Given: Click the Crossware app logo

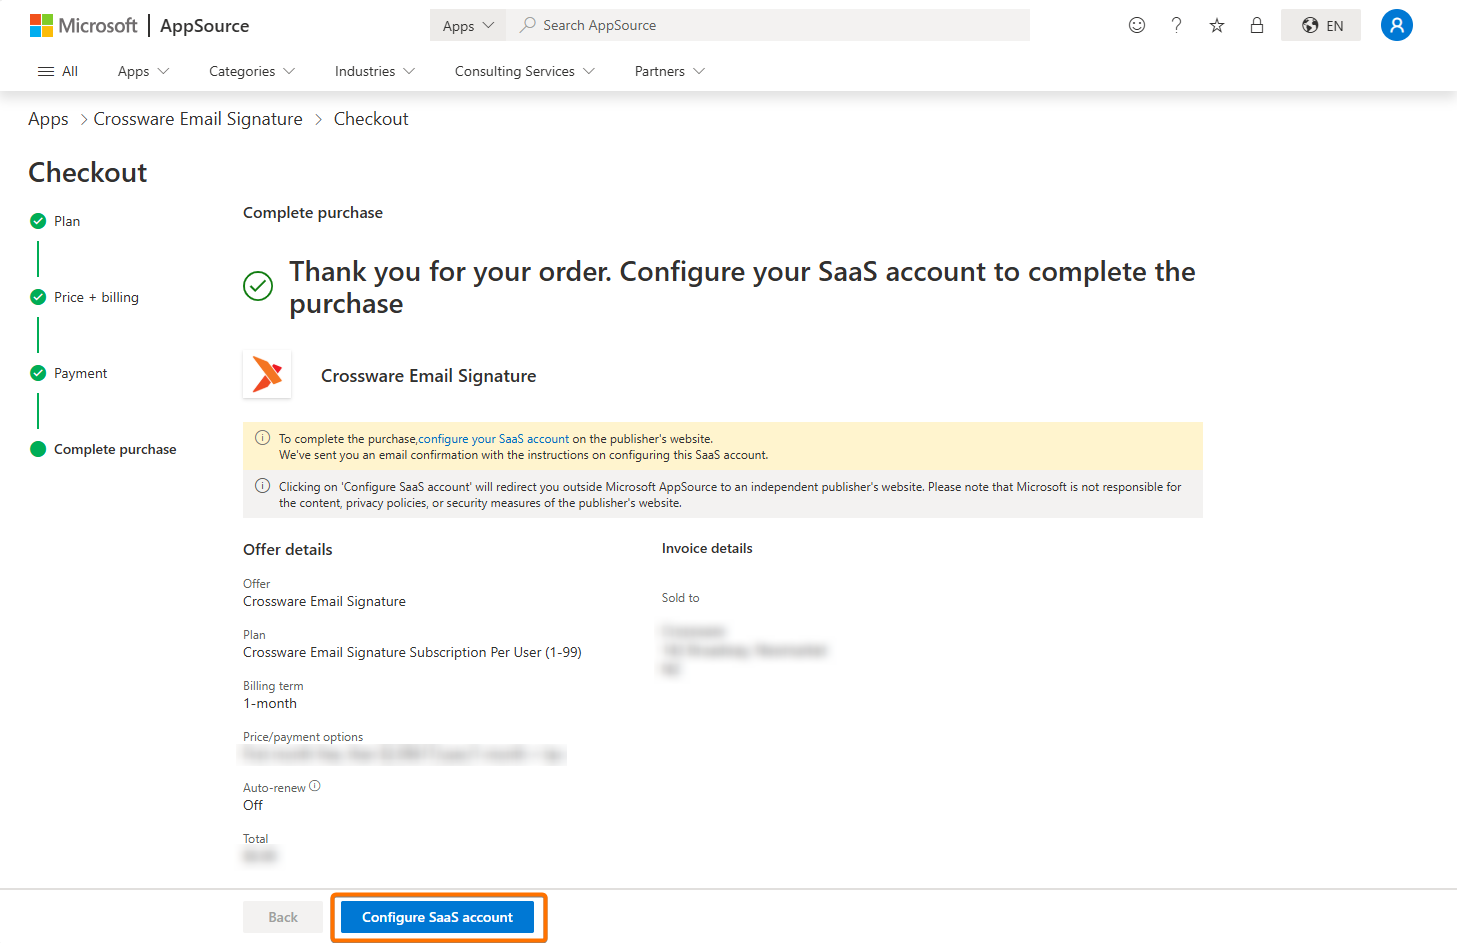Looking at the screenshot, I should [267, 375].
